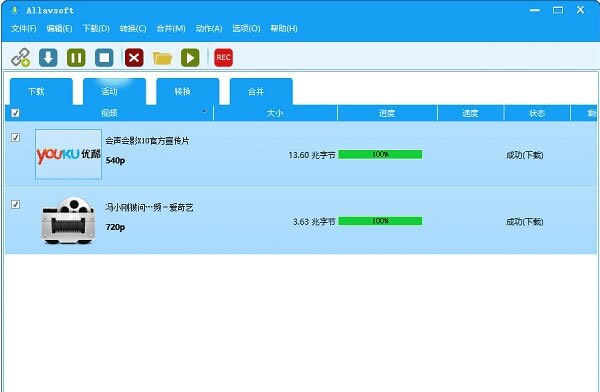Select the title 会声会影X10官方宣传片
The width and height of the screenshot is (600, 392).
pyautogui.click(x=147, y=141)
